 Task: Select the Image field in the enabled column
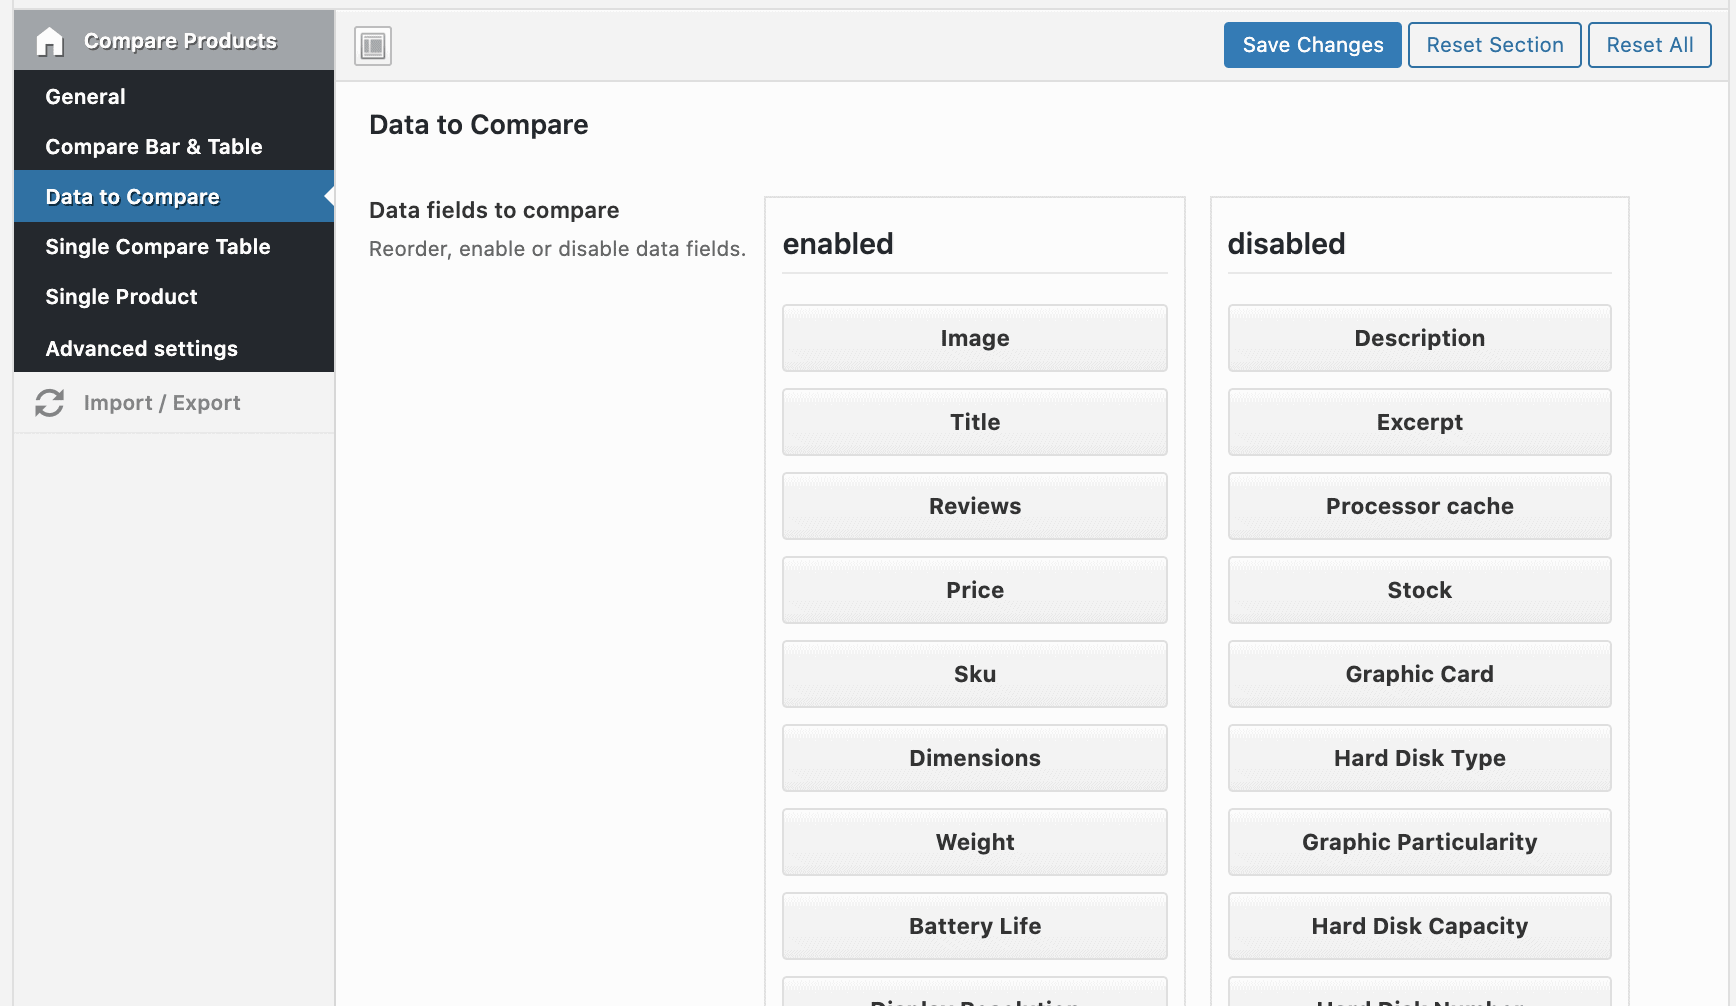[974, 338]
